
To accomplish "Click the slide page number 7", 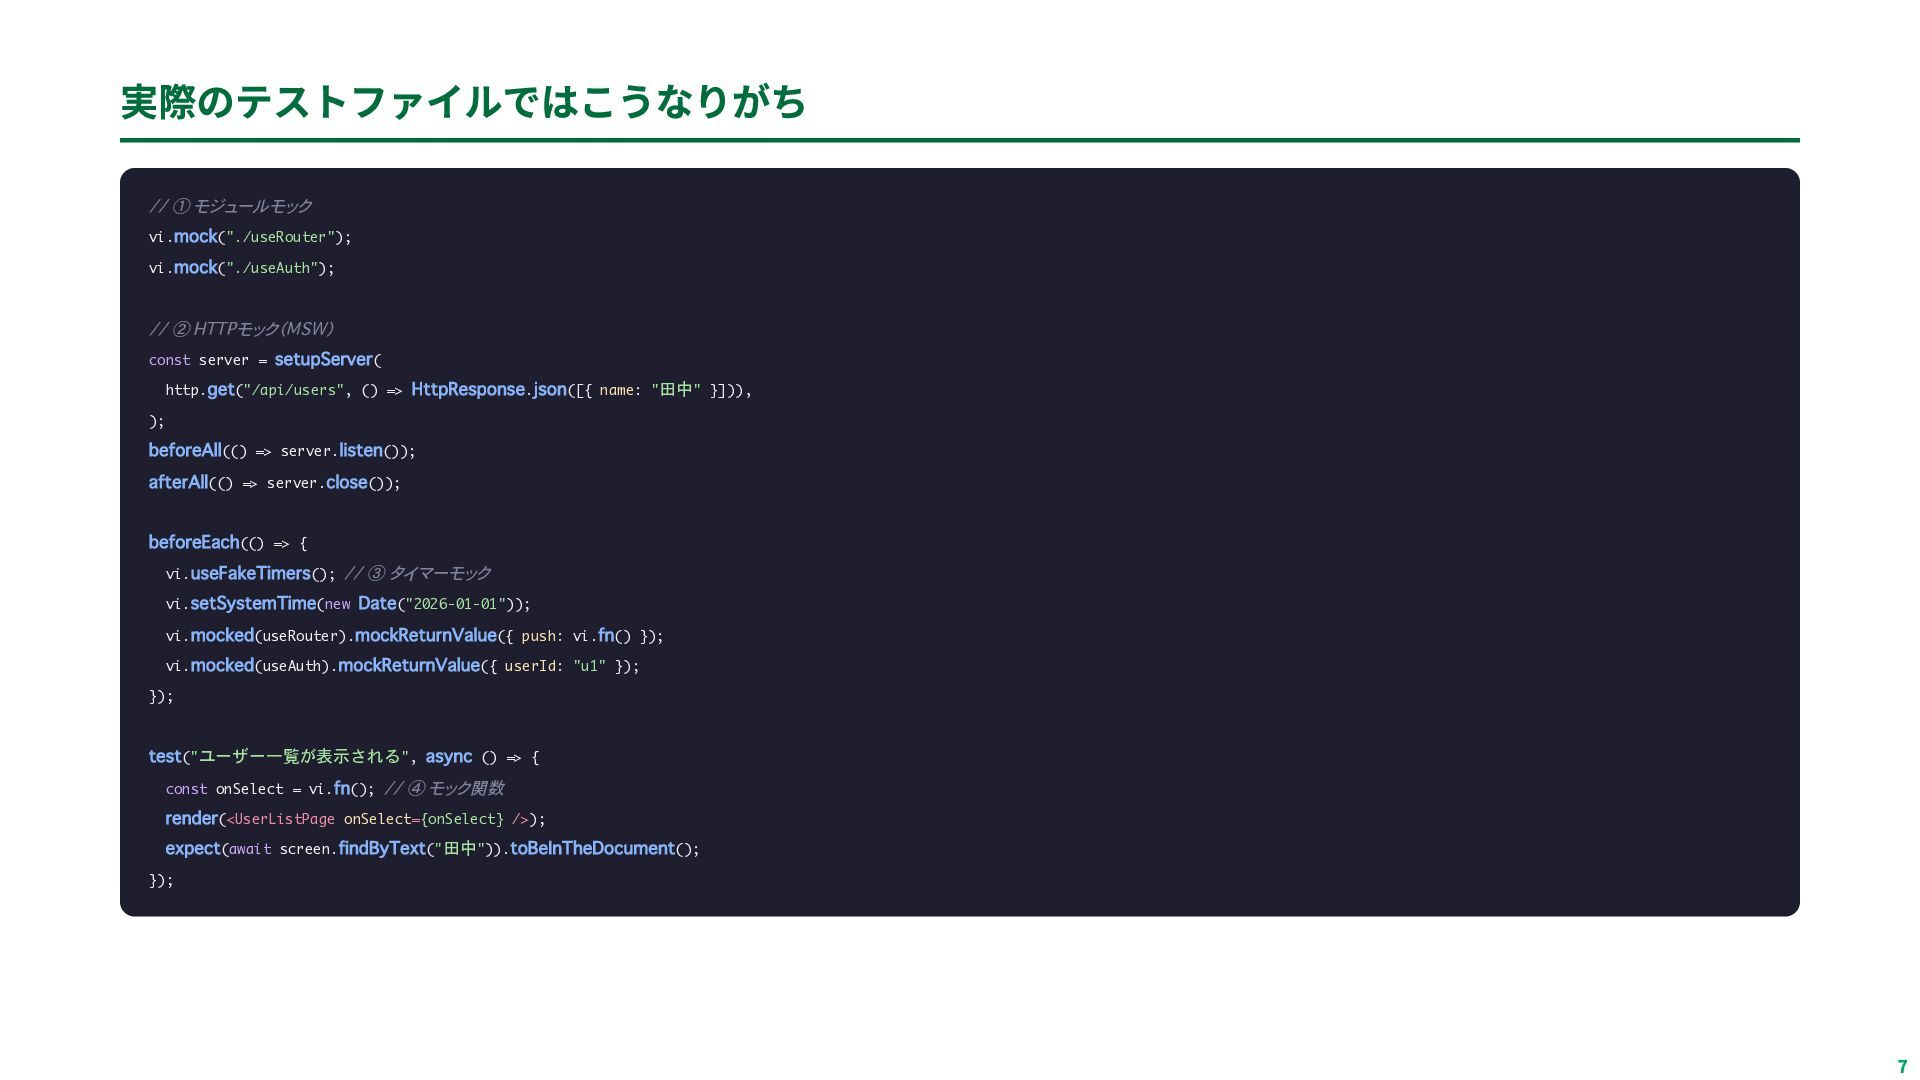I will coord(1902,1066).
